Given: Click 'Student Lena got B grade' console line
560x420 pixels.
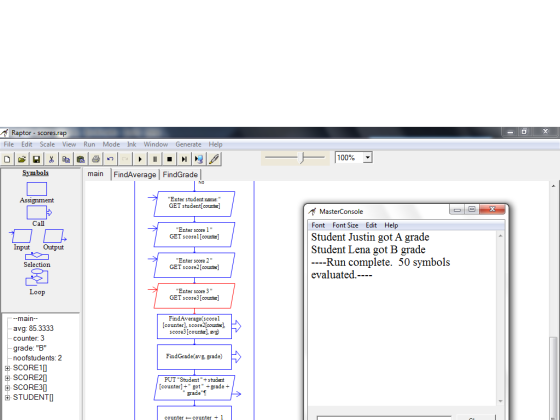Looking at the screenshot, I should click(368, 249).
